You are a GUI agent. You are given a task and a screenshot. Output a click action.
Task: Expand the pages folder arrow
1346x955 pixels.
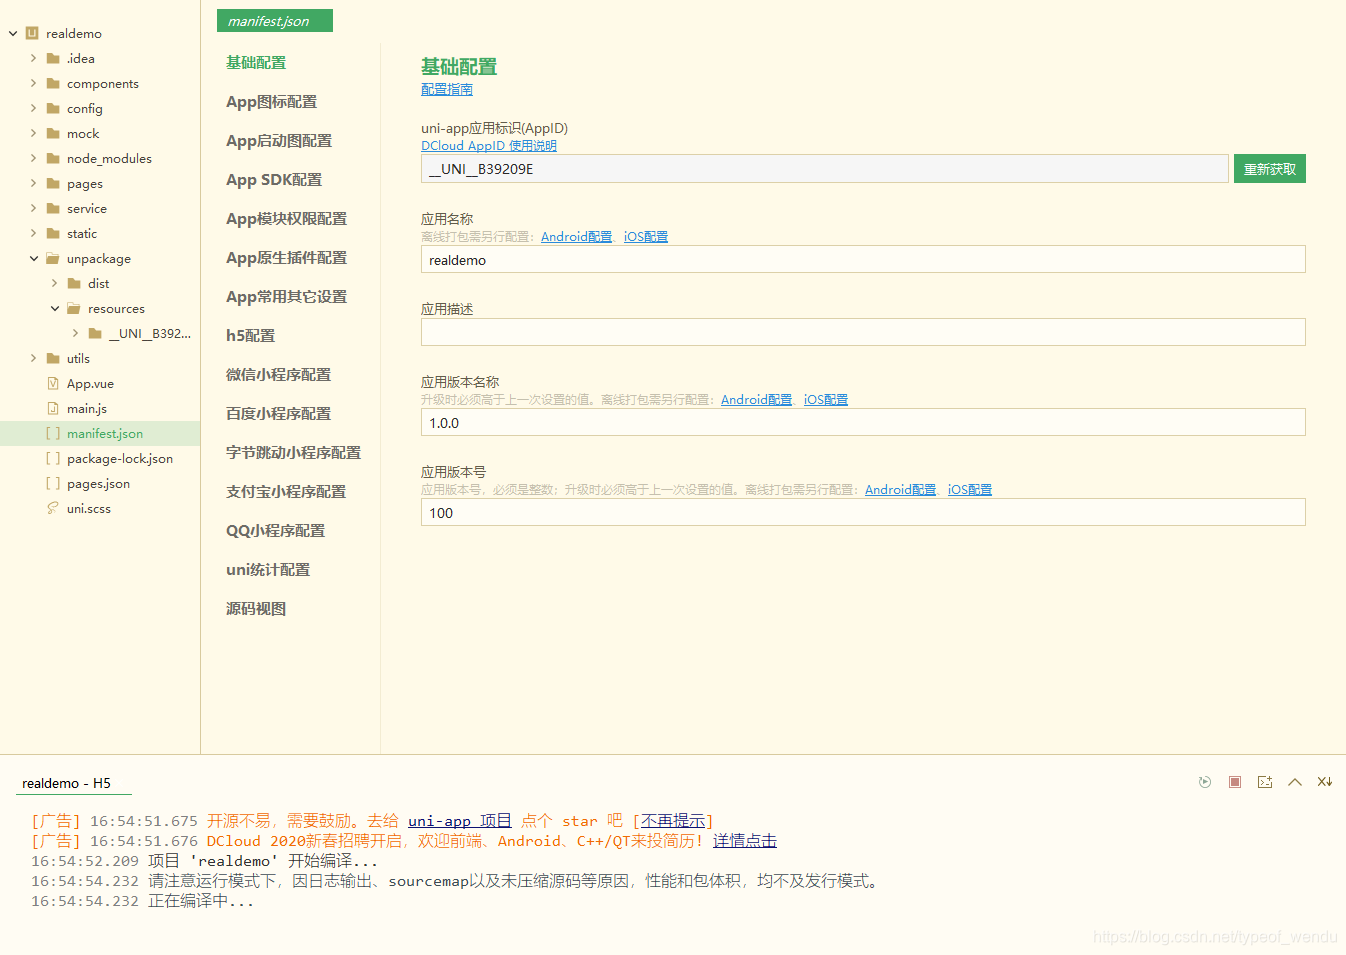(33, 183)
